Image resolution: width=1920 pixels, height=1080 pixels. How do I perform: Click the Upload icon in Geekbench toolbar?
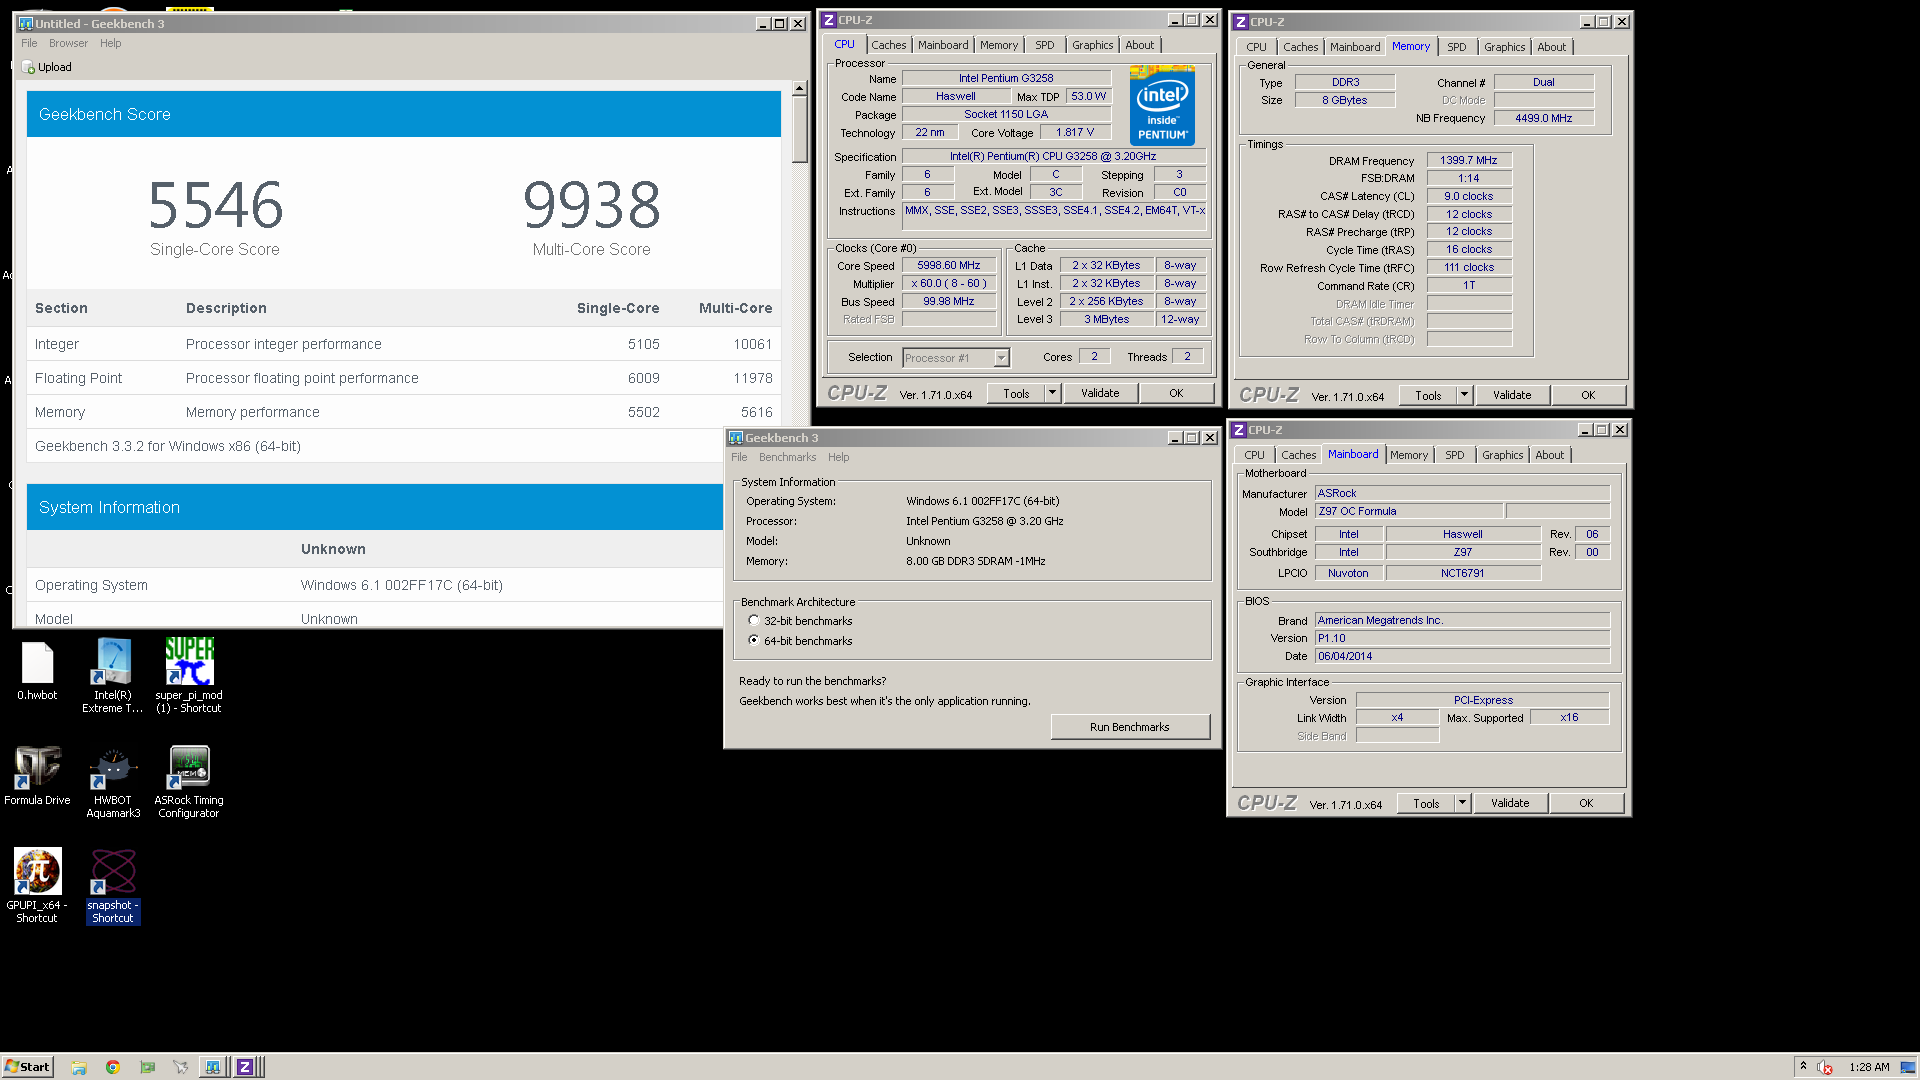coord(29,67)
